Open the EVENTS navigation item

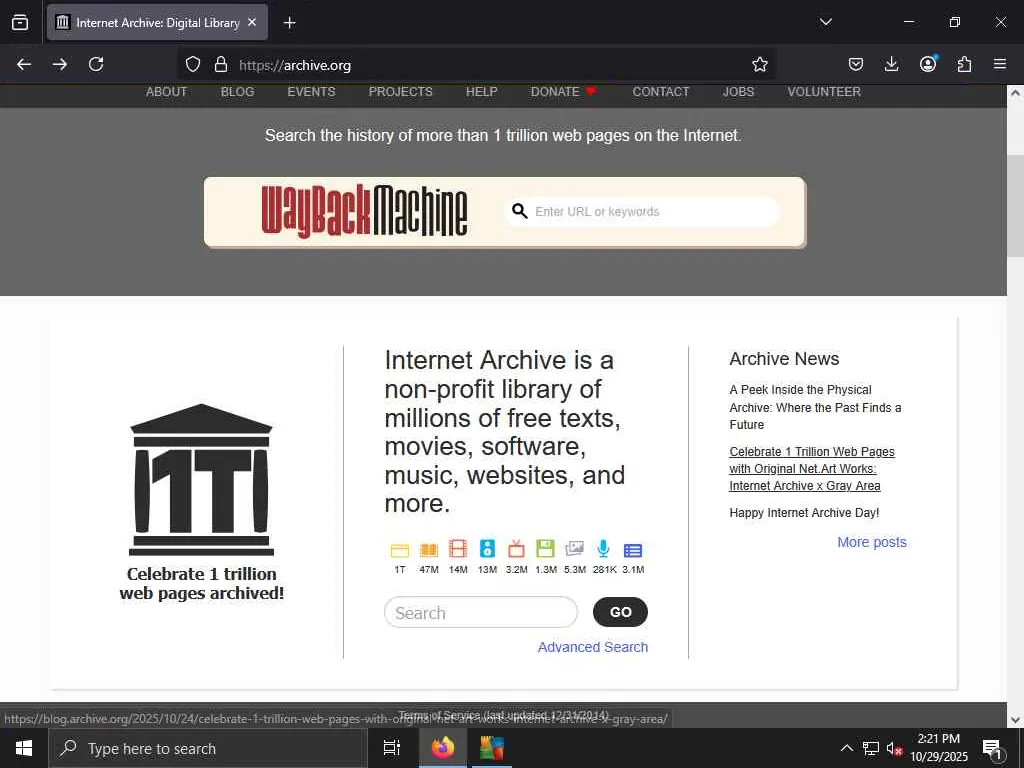click(x=311, y=92)
